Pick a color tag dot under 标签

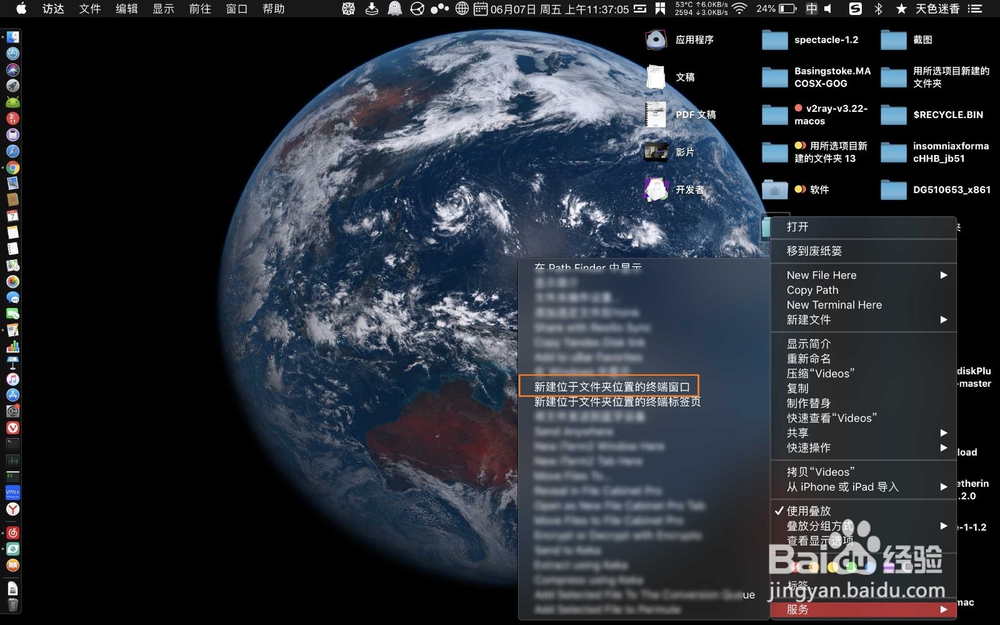(x=832, y=567)
